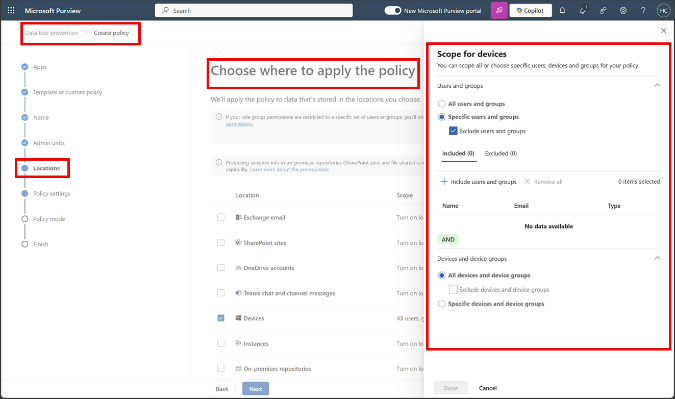Open the settings gear icon
Screen dimensions: 675x399
point(623,10)
